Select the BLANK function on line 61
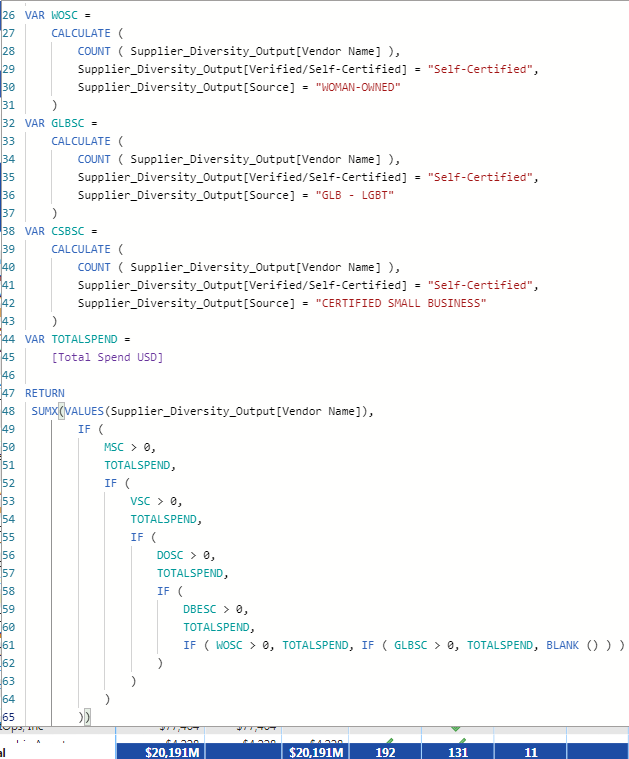The width and height of the screenshot is (629, 759). [x=562, y=645]
